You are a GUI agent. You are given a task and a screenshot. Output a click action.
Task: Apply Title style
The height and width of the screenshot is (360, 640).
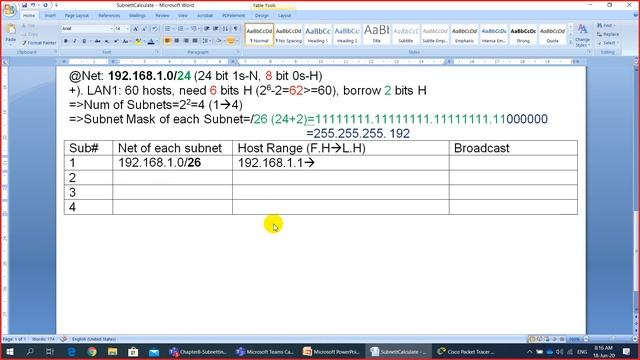377,35
